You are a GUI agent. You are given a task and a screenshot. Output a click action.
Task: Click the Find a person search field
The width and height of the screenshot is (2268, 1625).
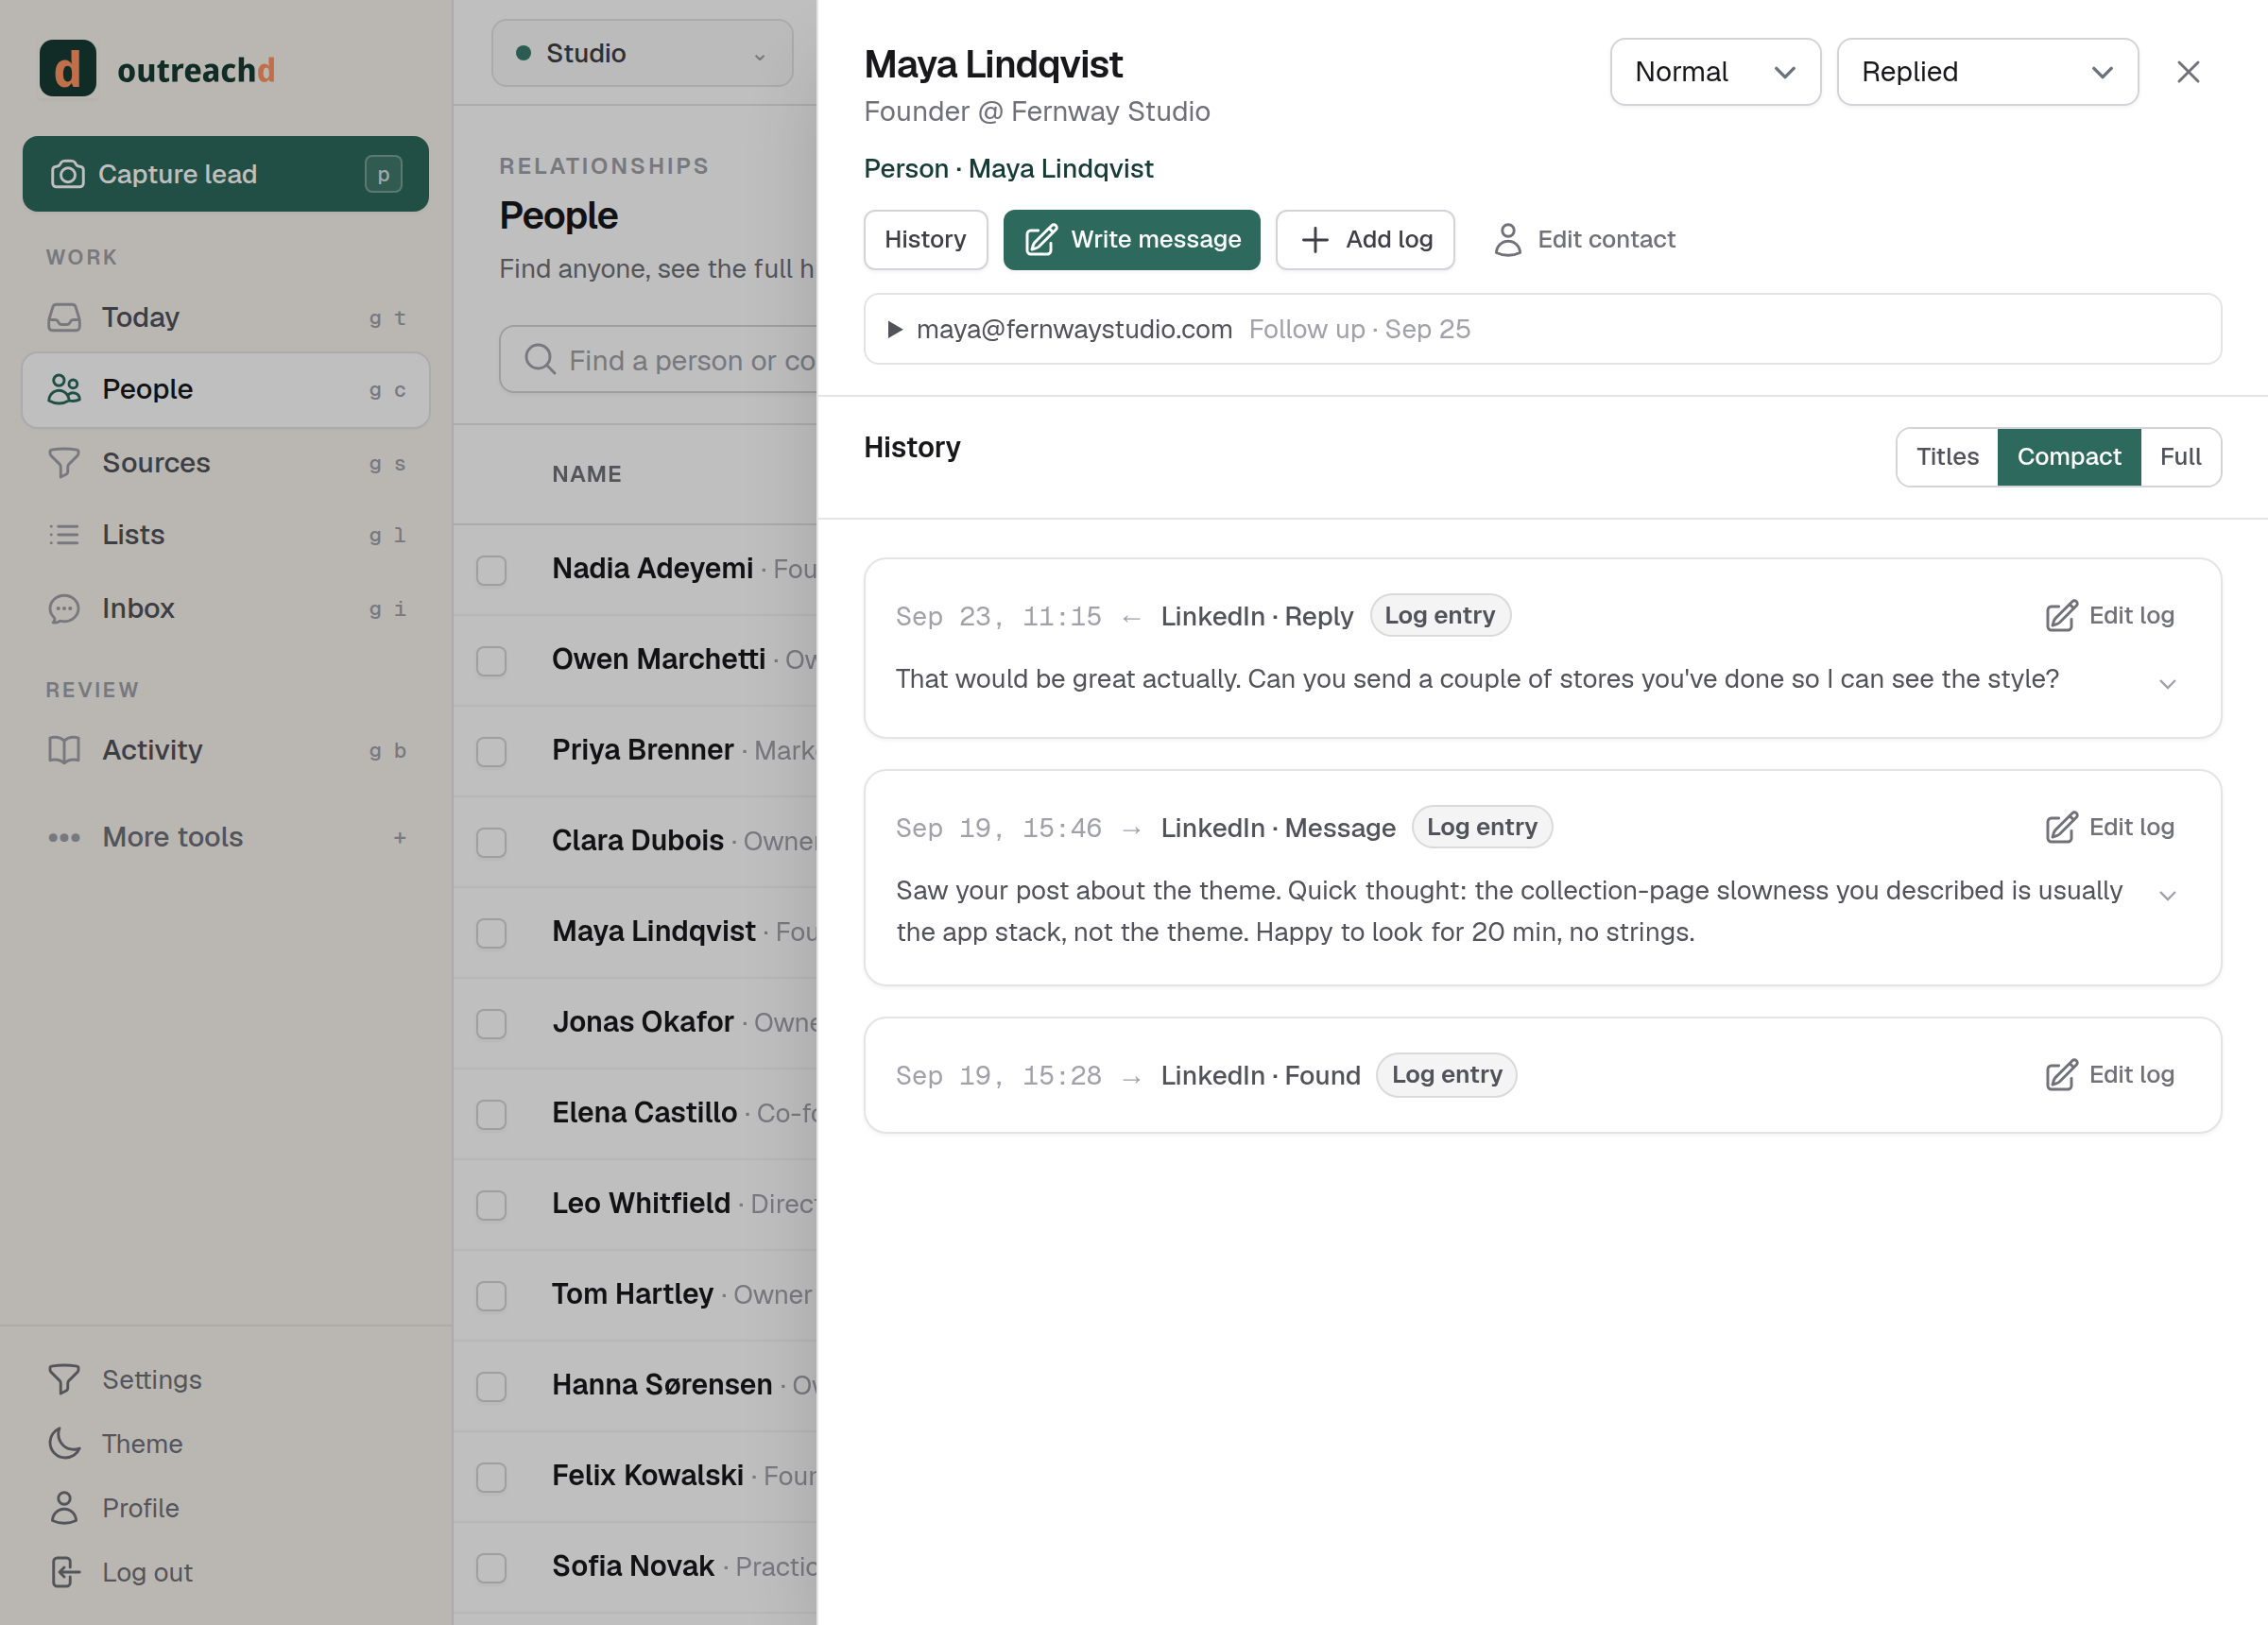[x=660, y=360]
